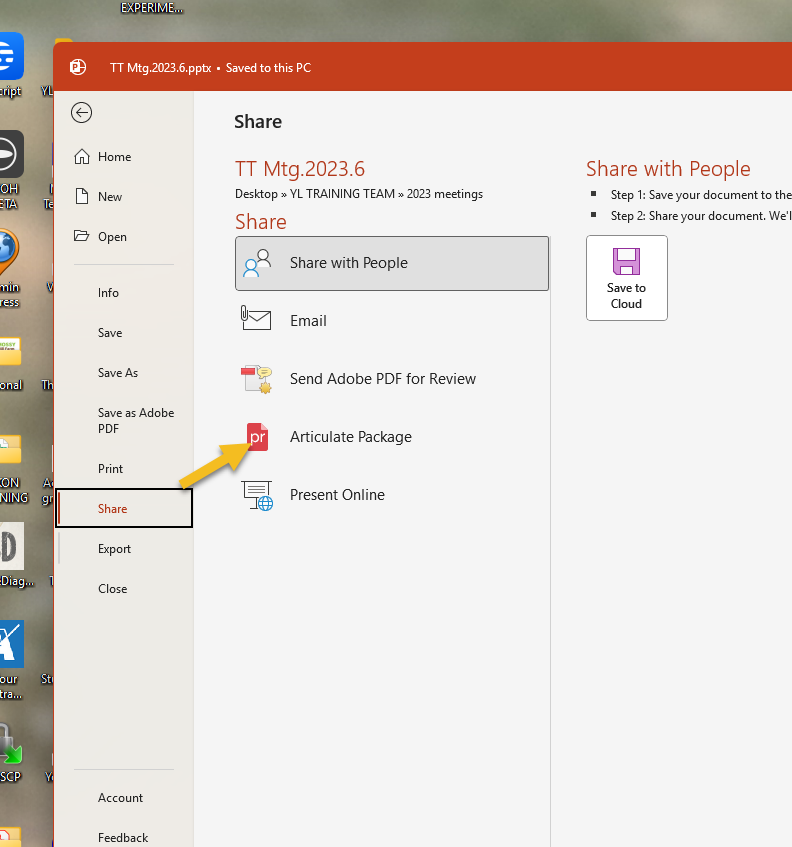Select the Feedback option
The image size is (792, 847).
pos(122,838)
